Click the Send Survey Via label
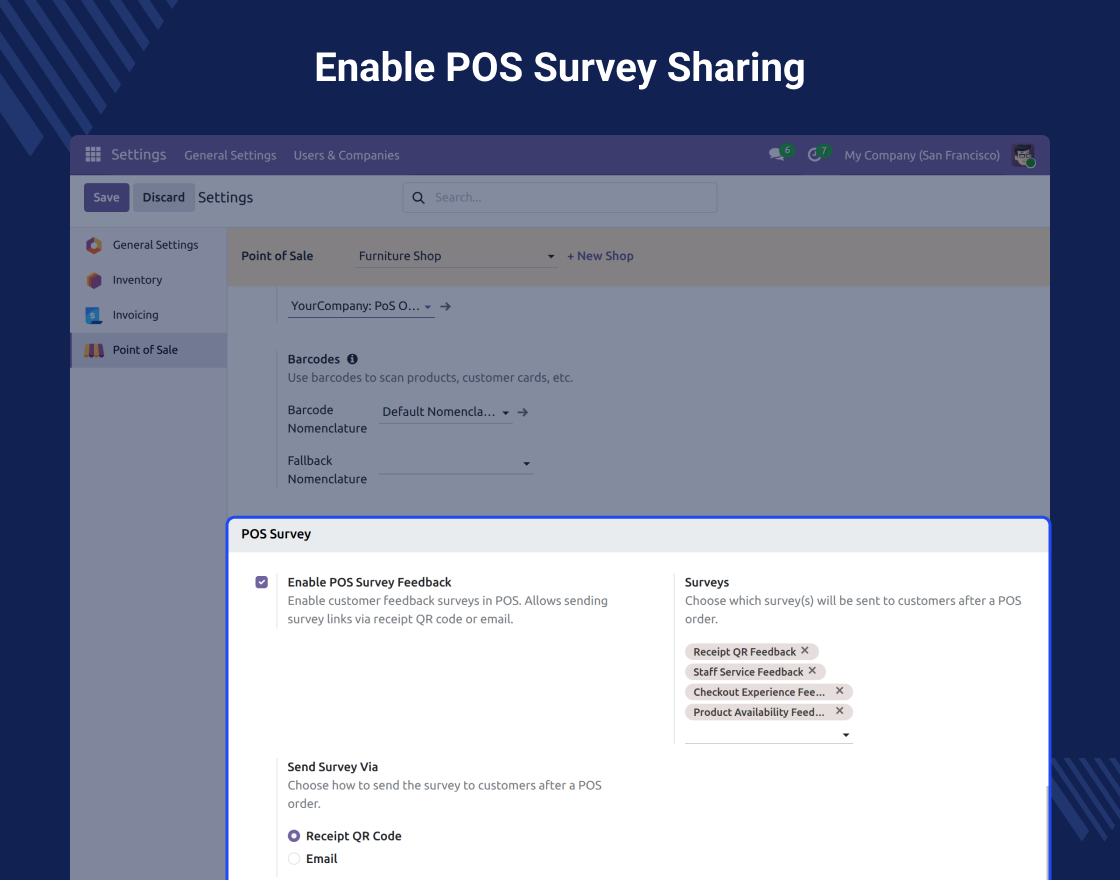Image resolution: width=1120 pixels, height=880 pixels. (x=332, y=766)
